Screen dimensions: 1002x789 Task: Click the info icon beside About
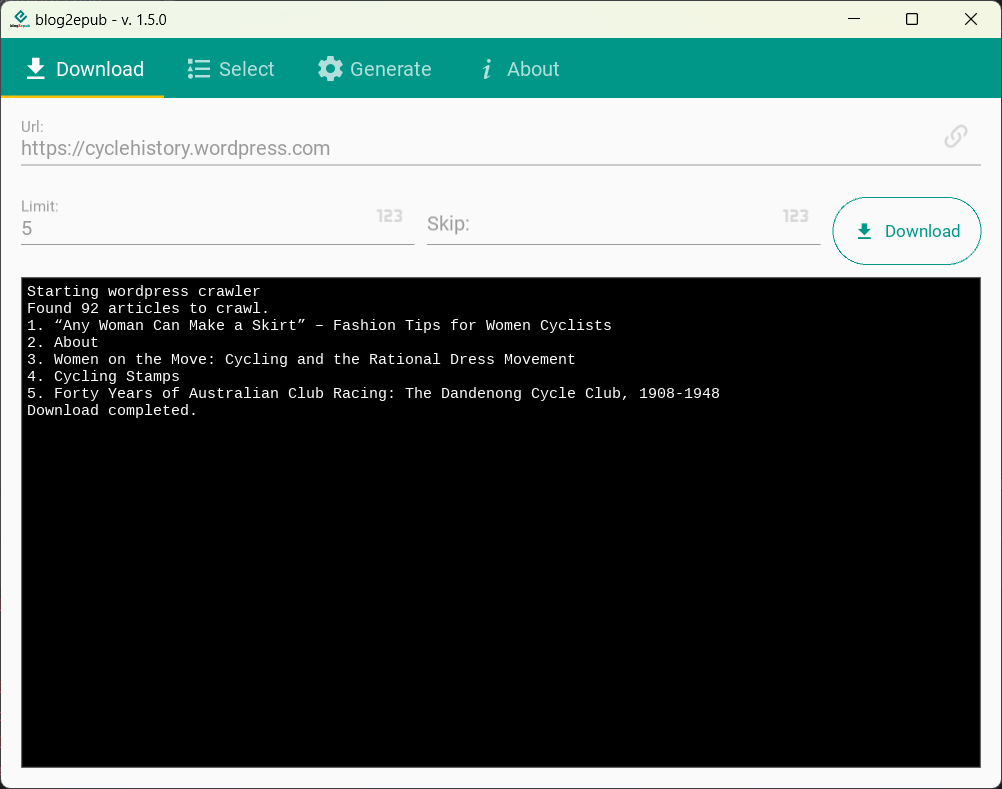[x=487, y=69]
